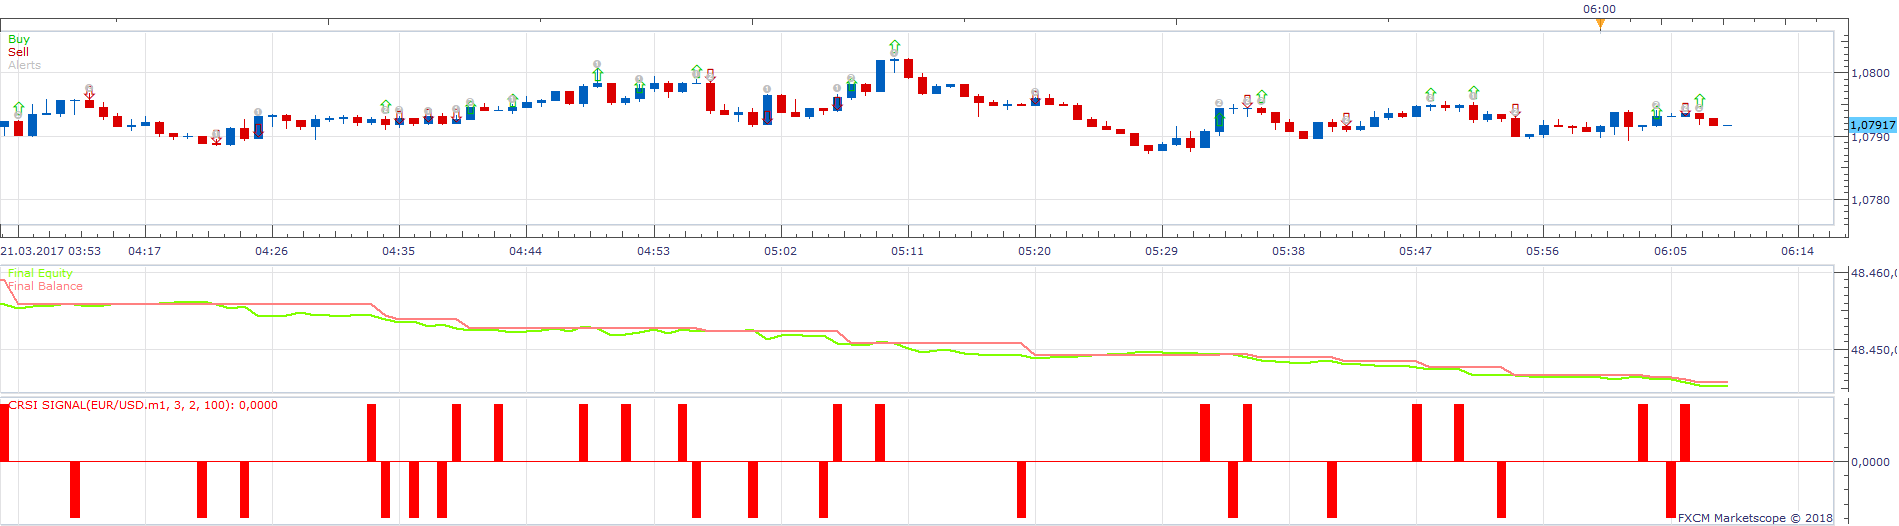Click the buy arrow on the blue candle after 05:29

(1219, 119)
